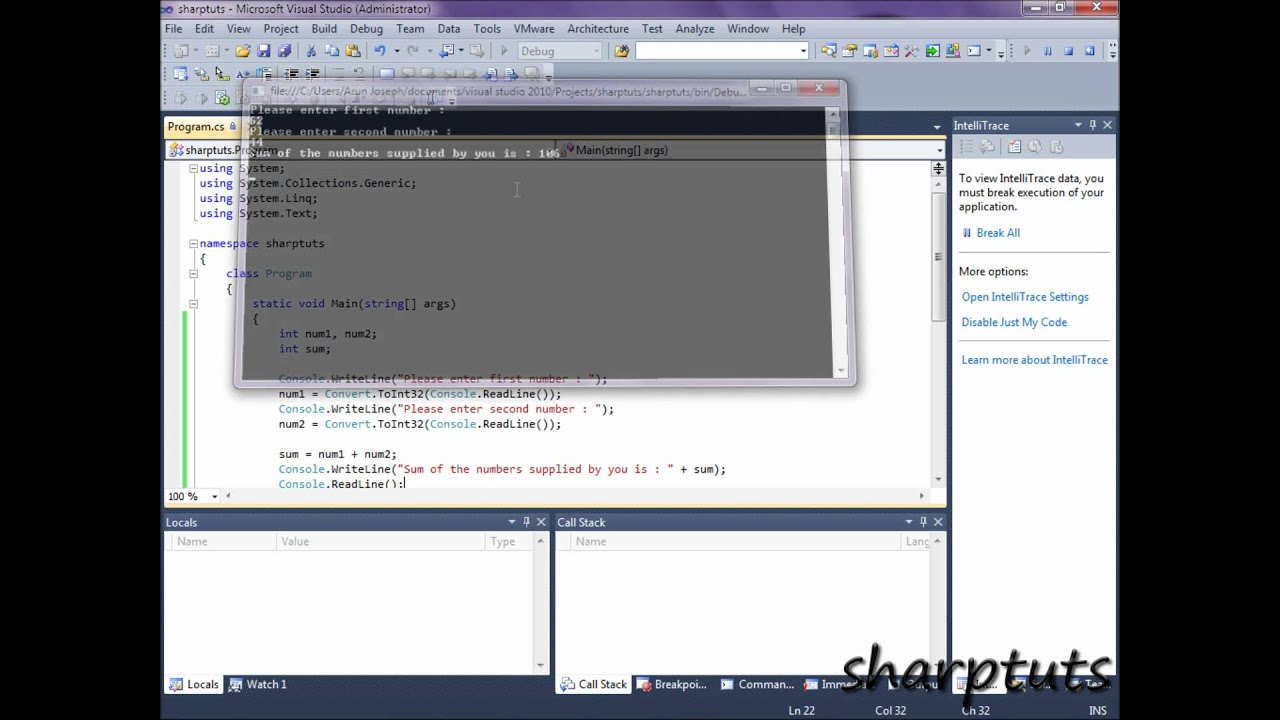This screenshot has height=720, width=1280.
Task: Select the Locals tab
Action: (194, 684)
